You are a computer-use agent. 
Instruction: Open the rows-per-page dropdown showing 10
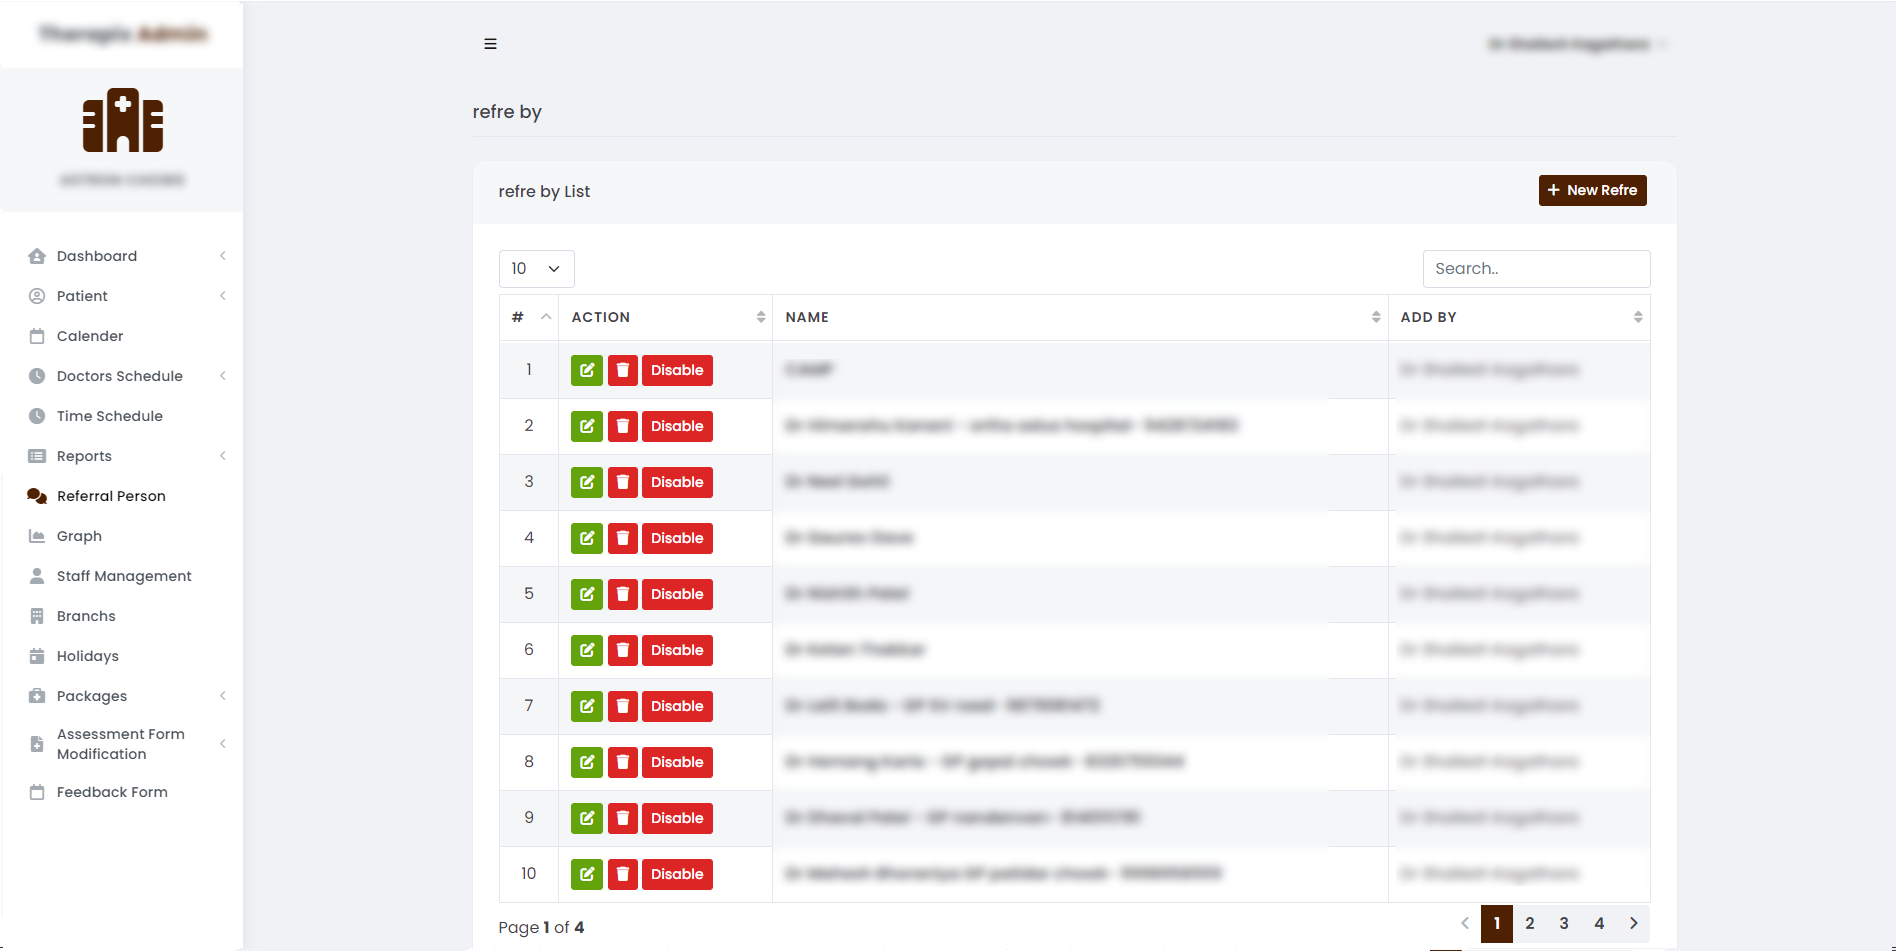(536, 269)
